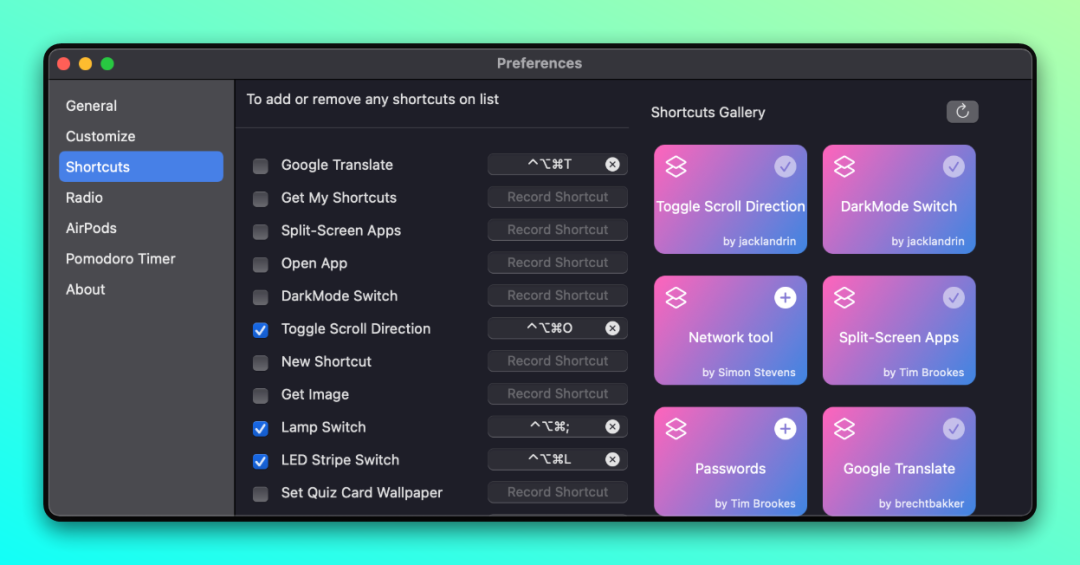Add the Passwords shortcut via plus icon

[785, 429]
